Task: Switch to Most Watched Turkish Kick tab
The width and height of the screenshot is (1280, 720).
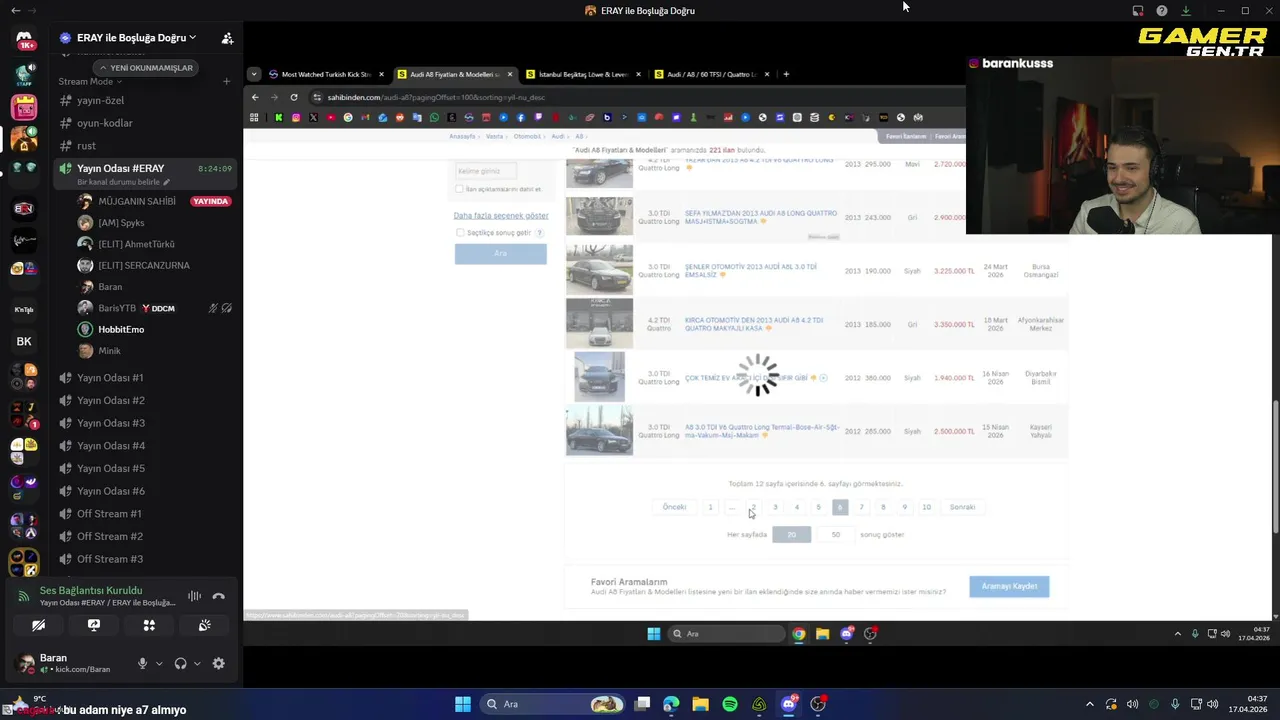Action: coord(326,74)
